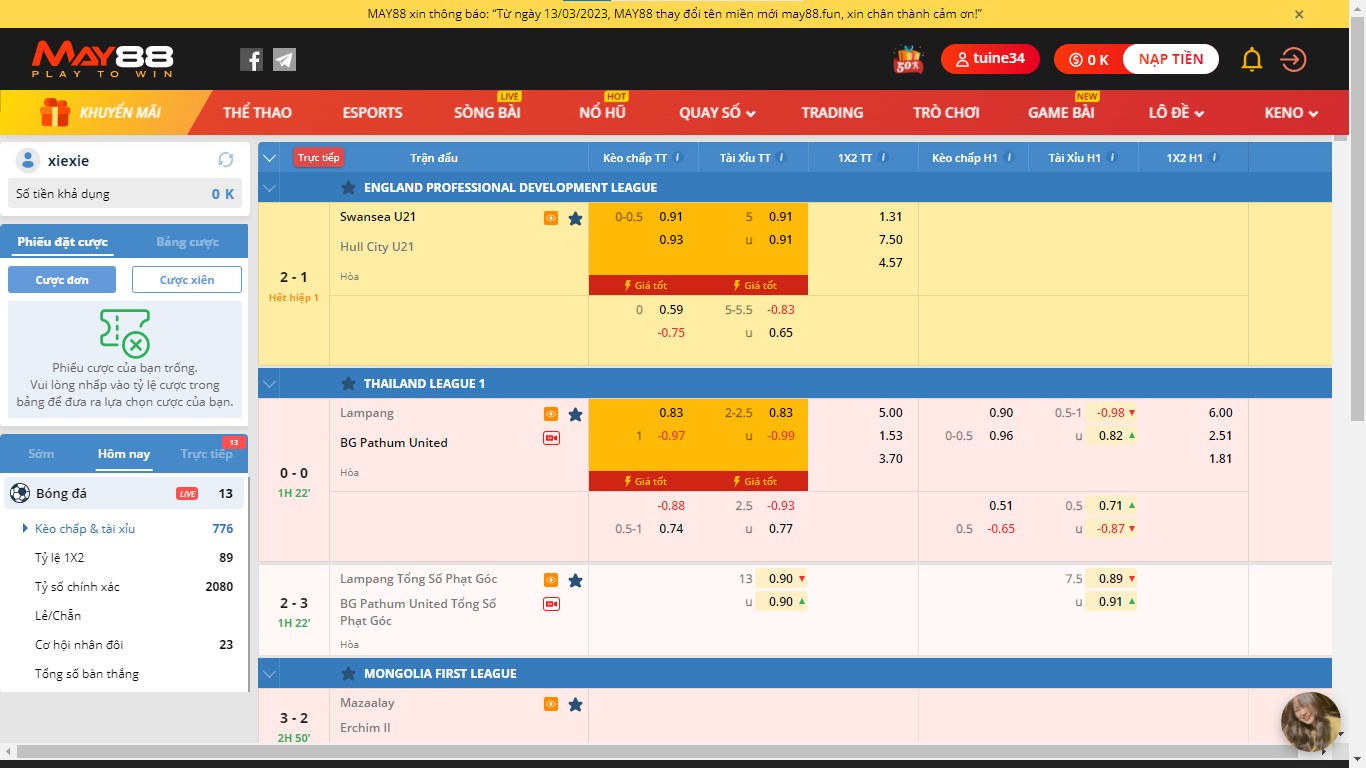Collapse the Thailand League 1 section
The height and width of the screenshot is (768, 1366).
[269, 383]
